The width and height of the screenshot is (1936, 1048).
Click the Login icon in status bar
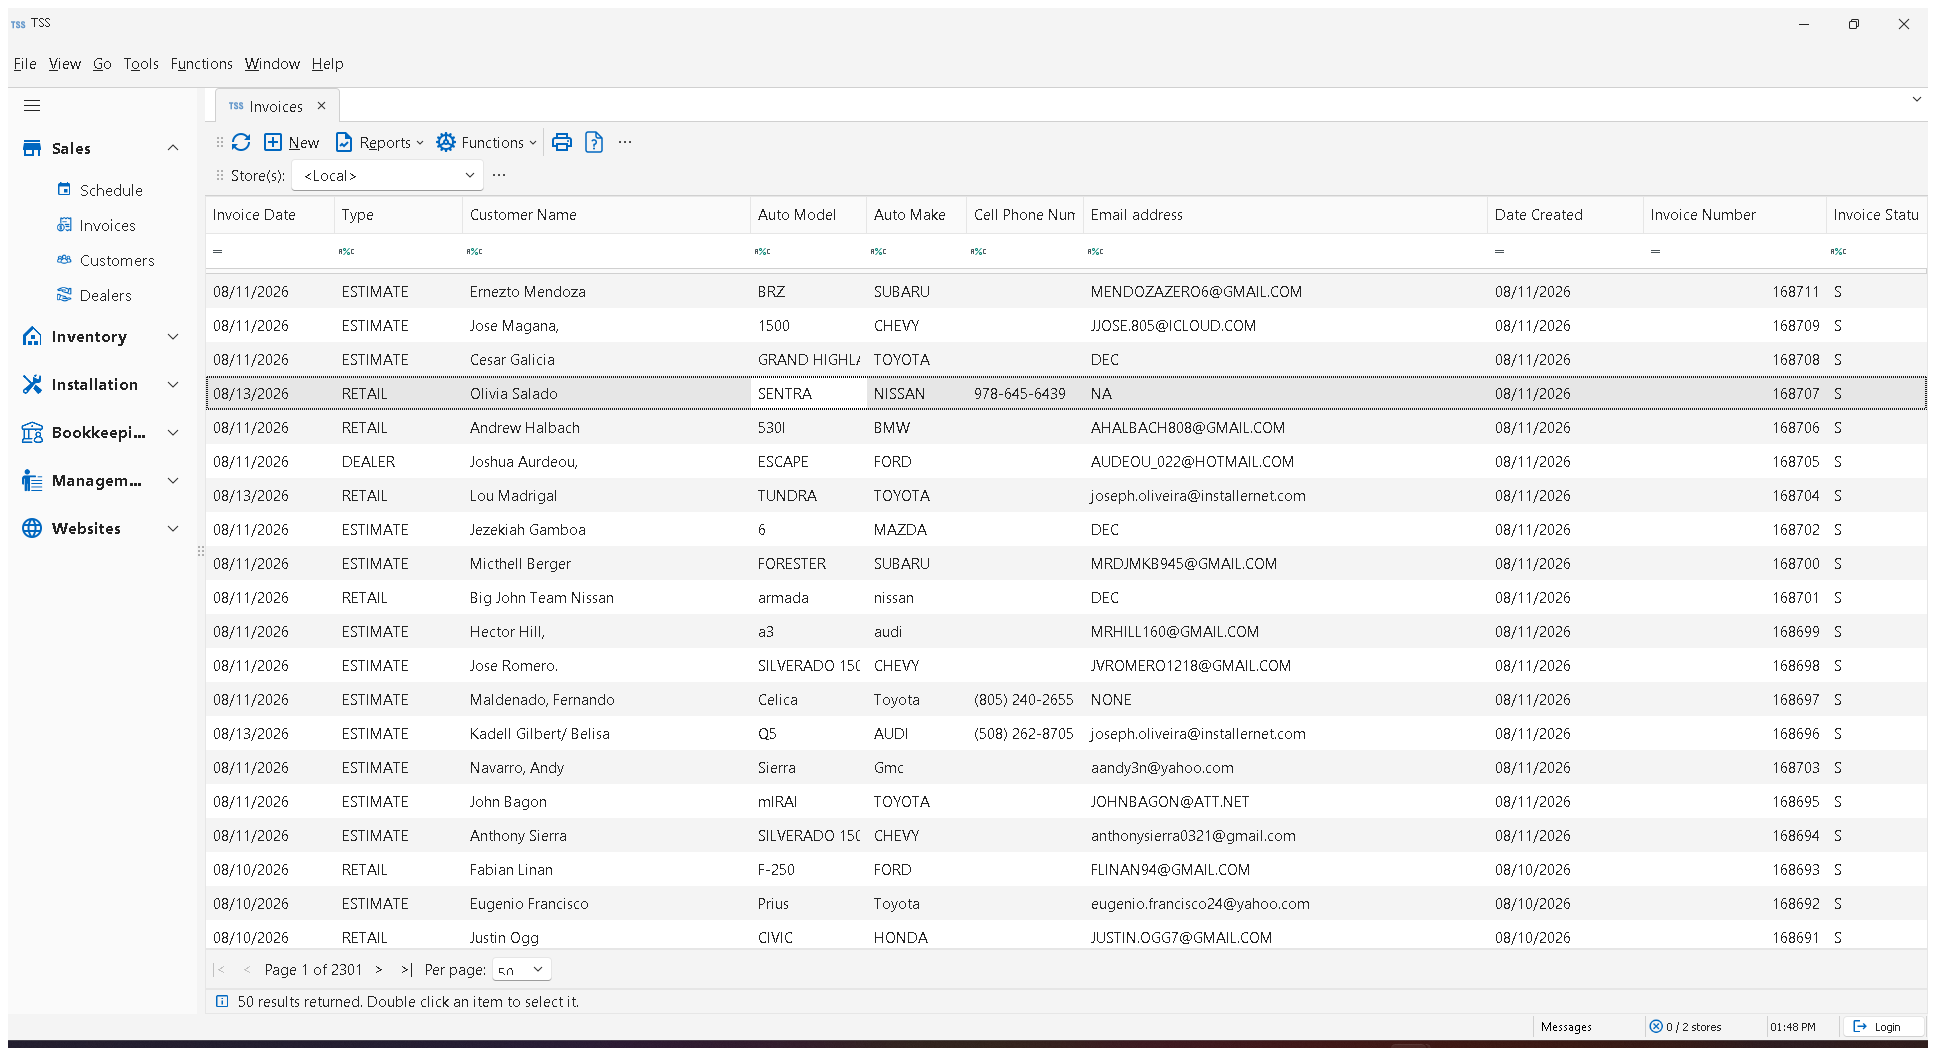[1860, 1026]
